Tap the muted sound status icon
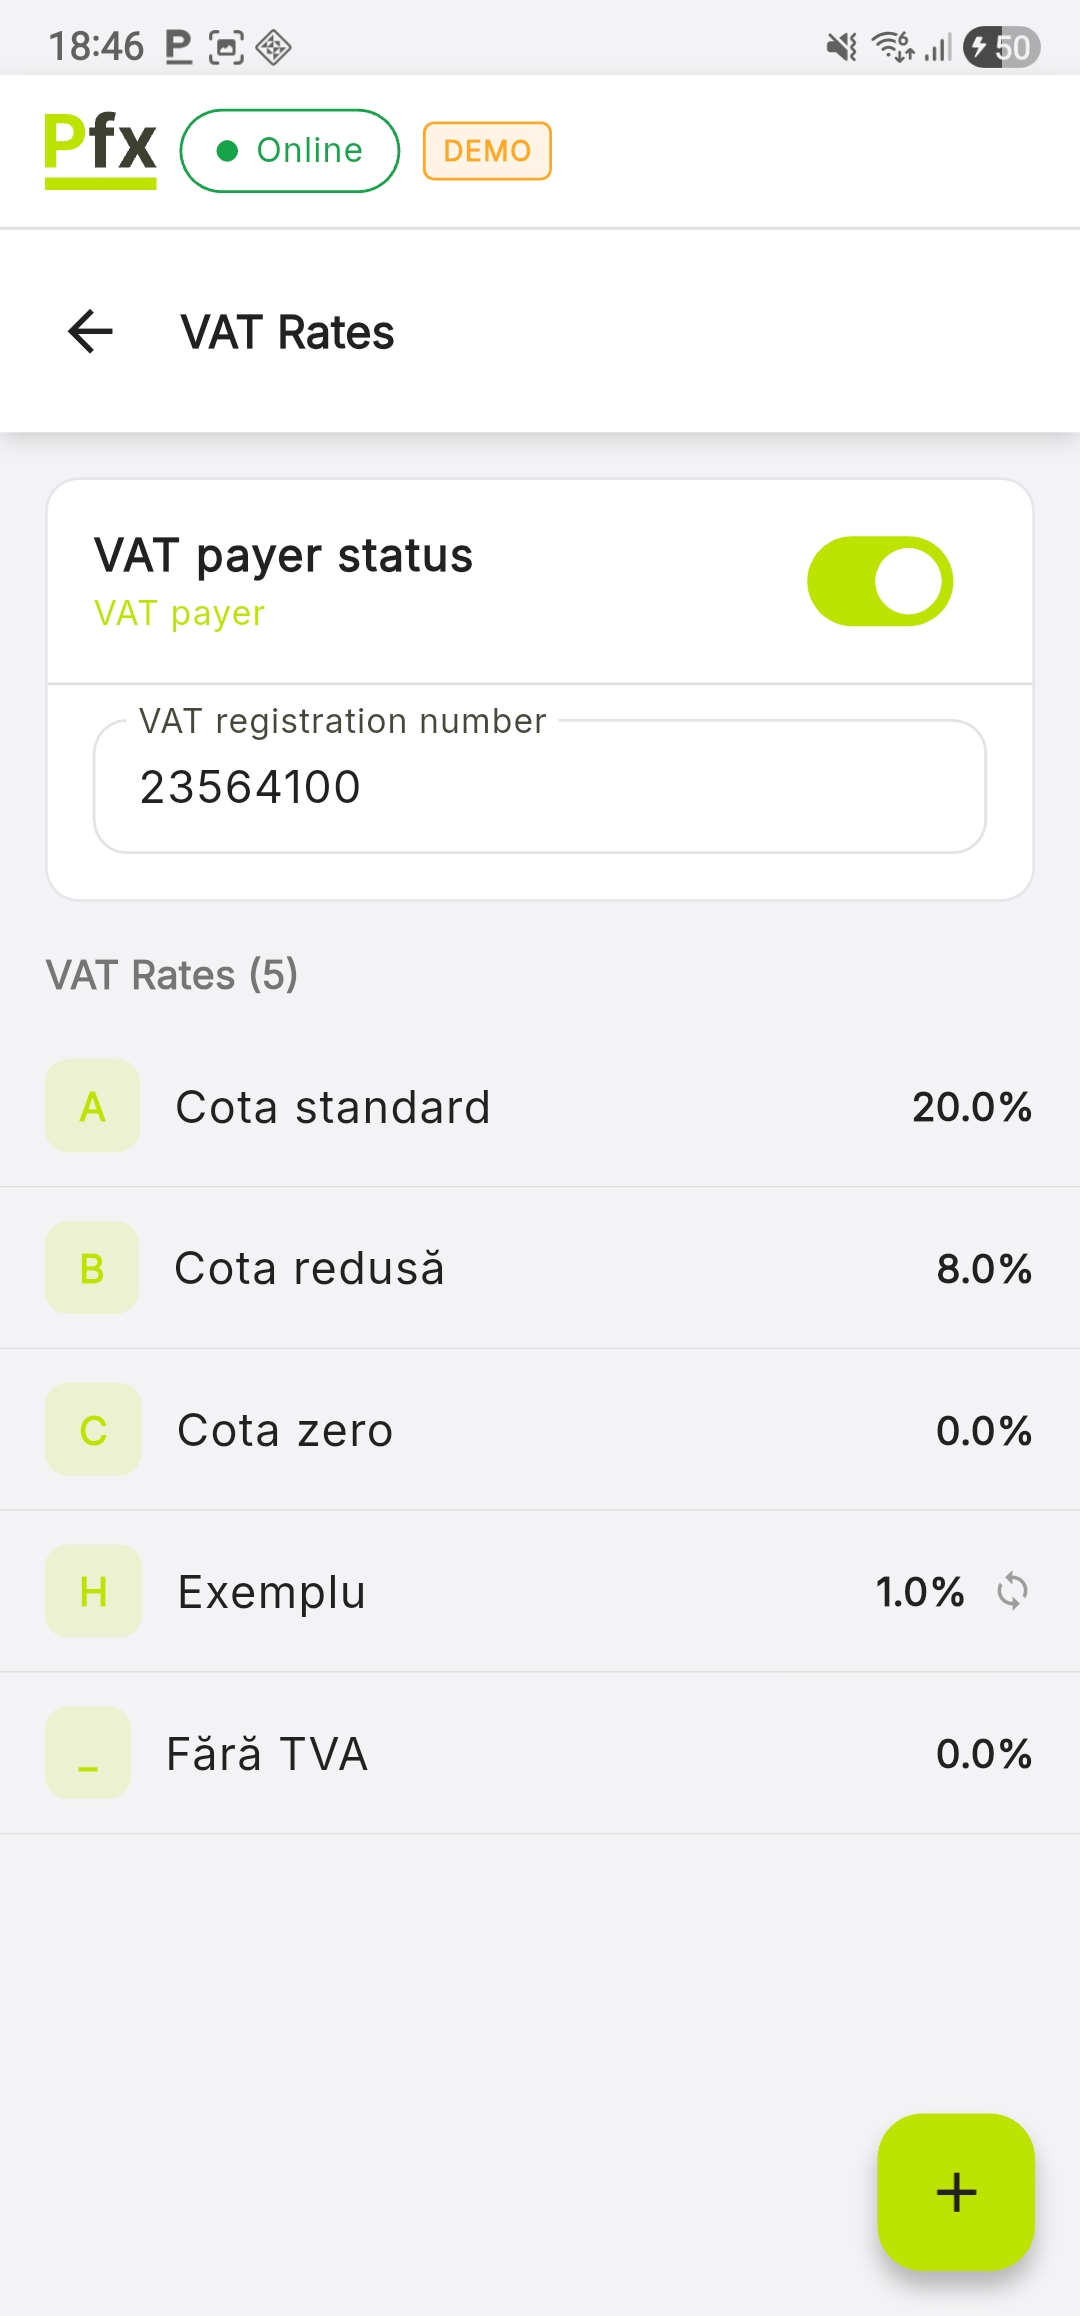 [x=842, y=47]
